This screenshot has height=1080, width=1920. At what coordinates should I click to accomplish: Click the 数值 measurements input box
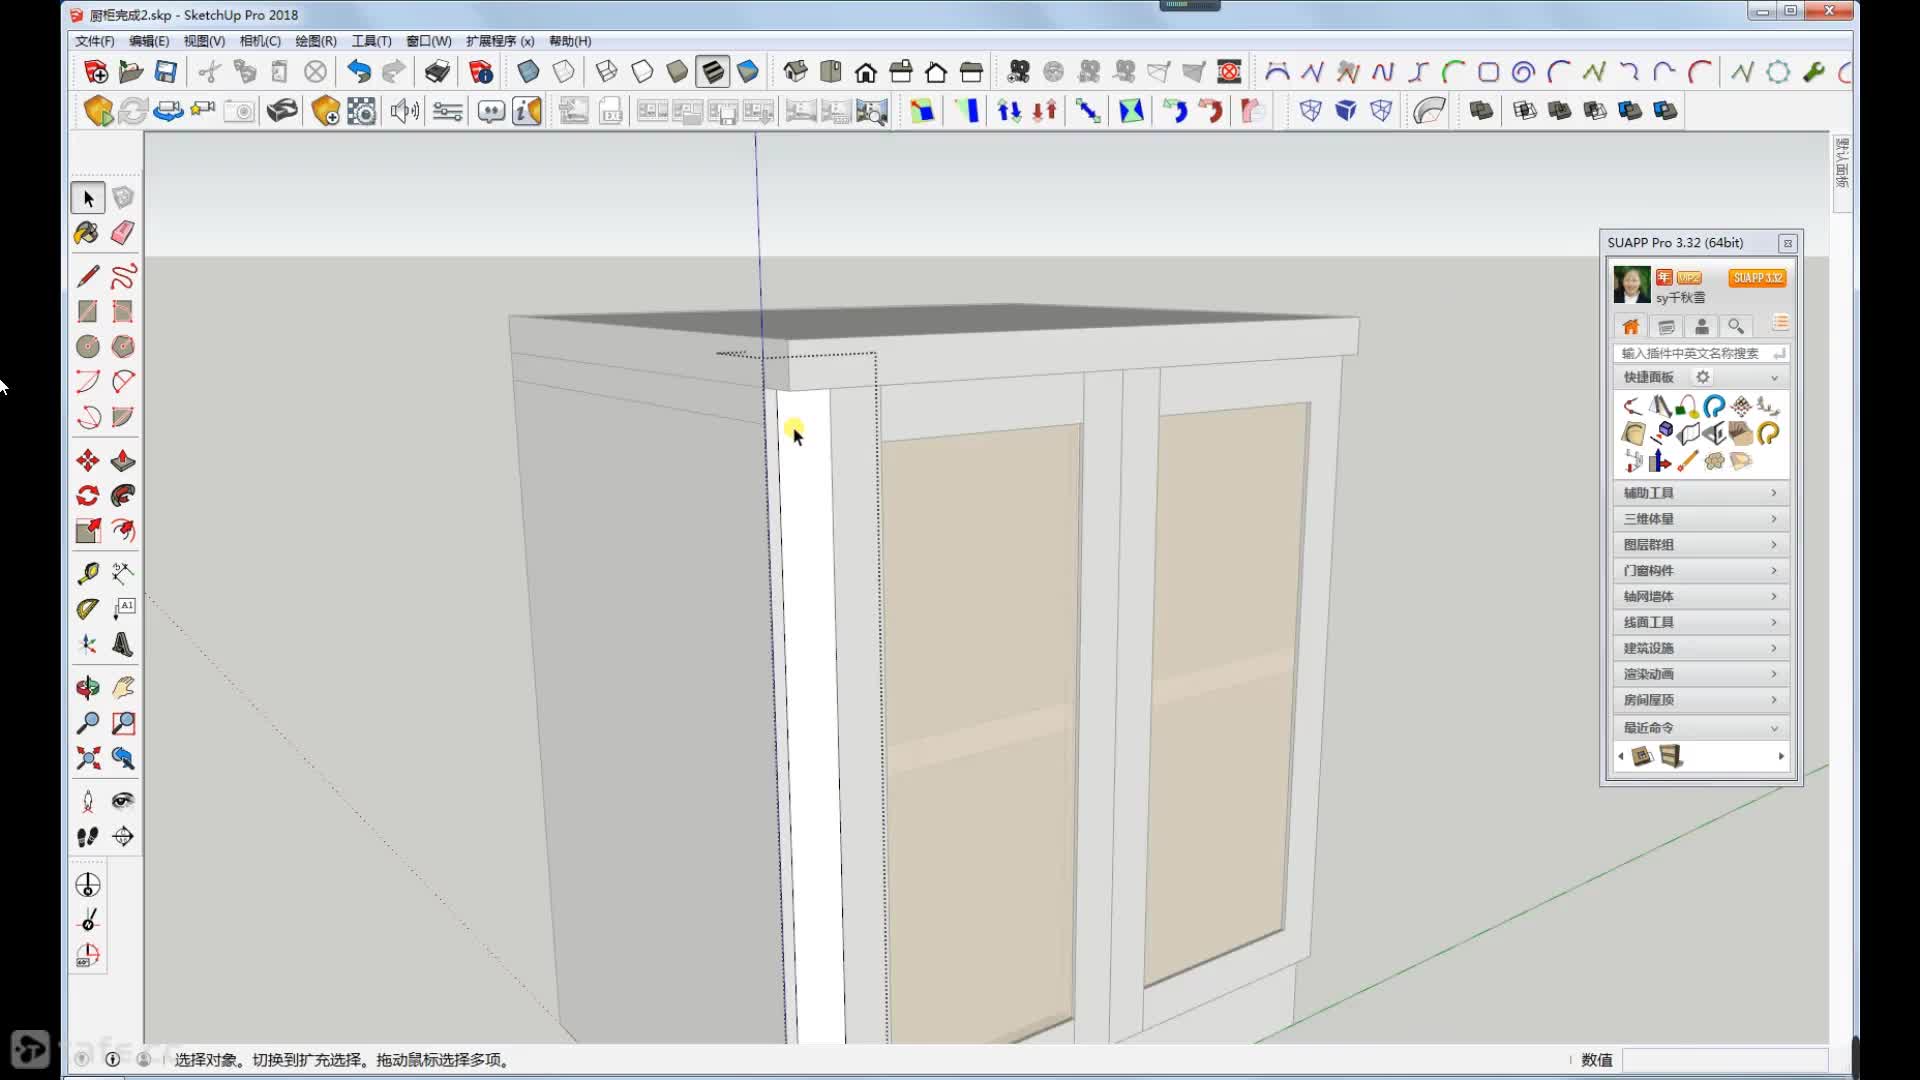[x=1725, y=1060]
